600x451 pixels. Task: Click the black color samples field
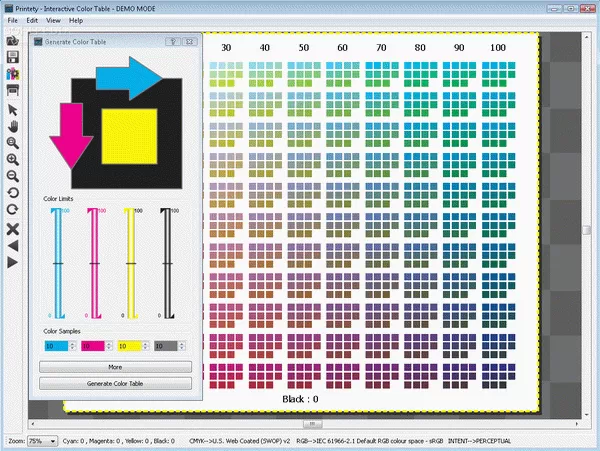pos(166,346)
